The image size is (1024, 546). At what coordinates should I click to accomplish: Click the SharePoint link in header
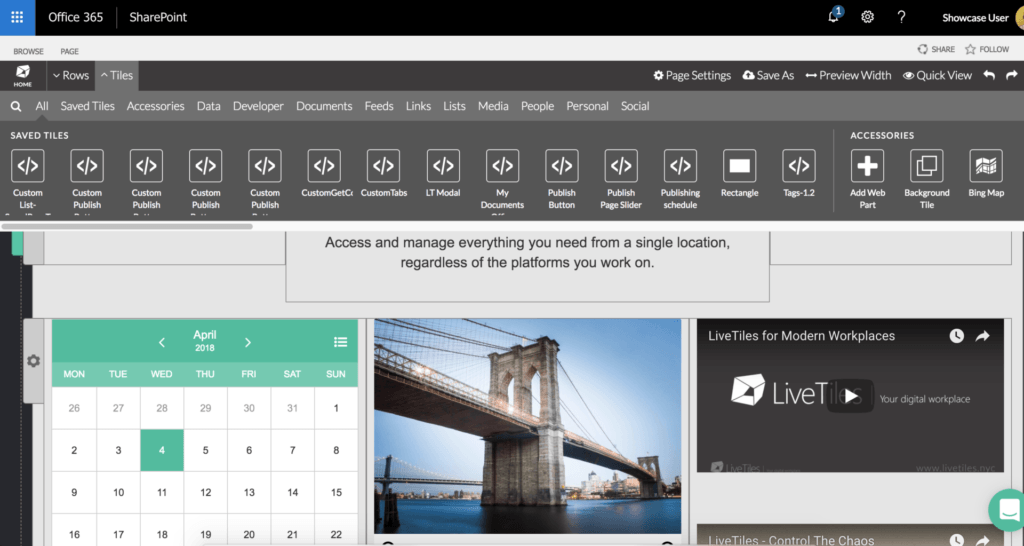tap(158, 18)
